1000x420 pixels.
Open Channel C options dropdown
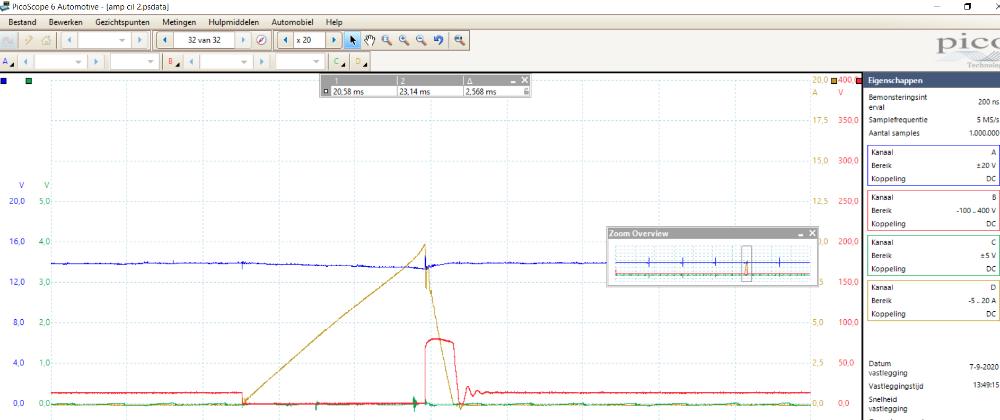click(339, 62)
